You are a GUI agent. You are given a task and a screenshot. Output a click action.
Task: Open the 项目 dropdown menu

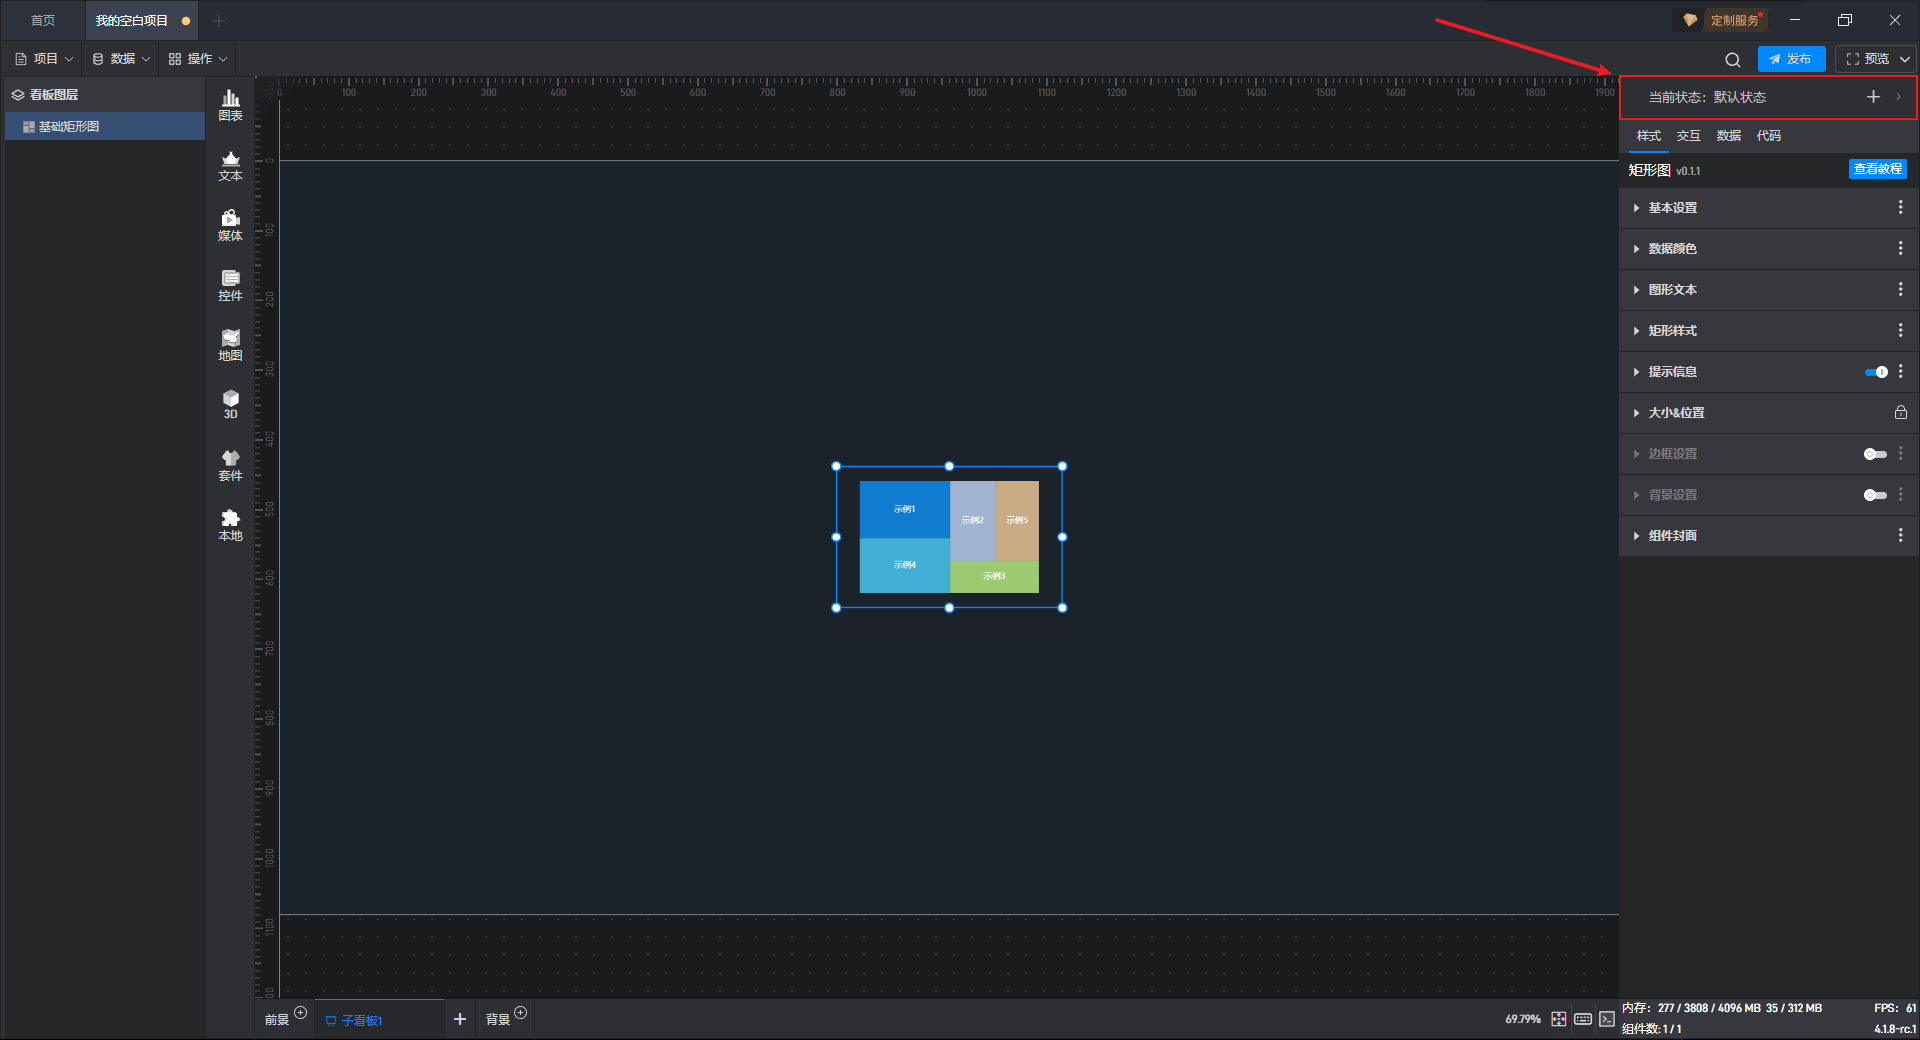pos(45,59)
